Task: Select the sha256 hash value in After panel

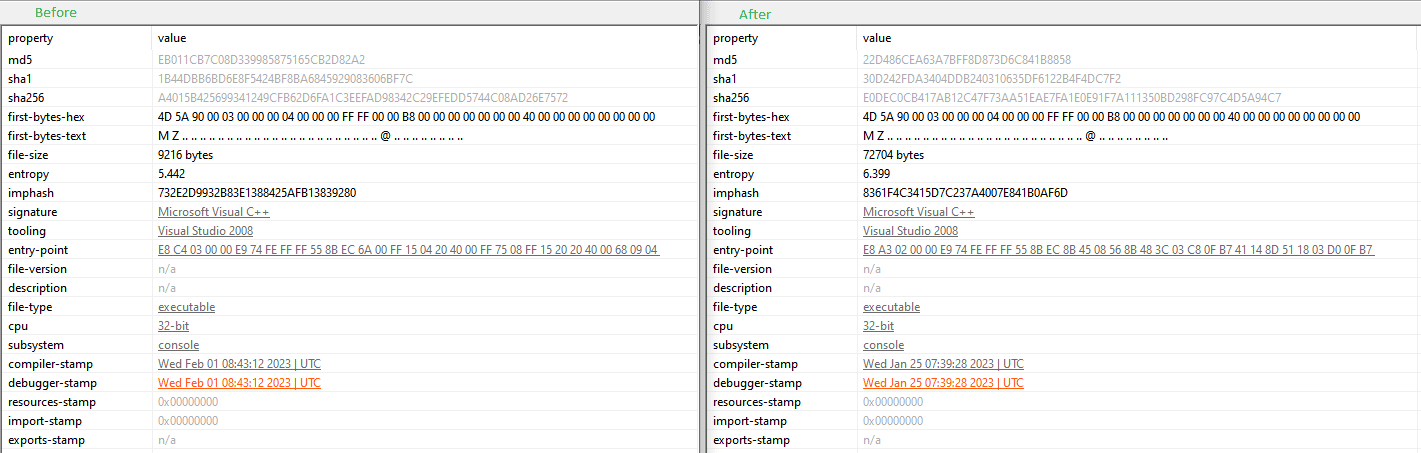Action: tap(1072, 98)
